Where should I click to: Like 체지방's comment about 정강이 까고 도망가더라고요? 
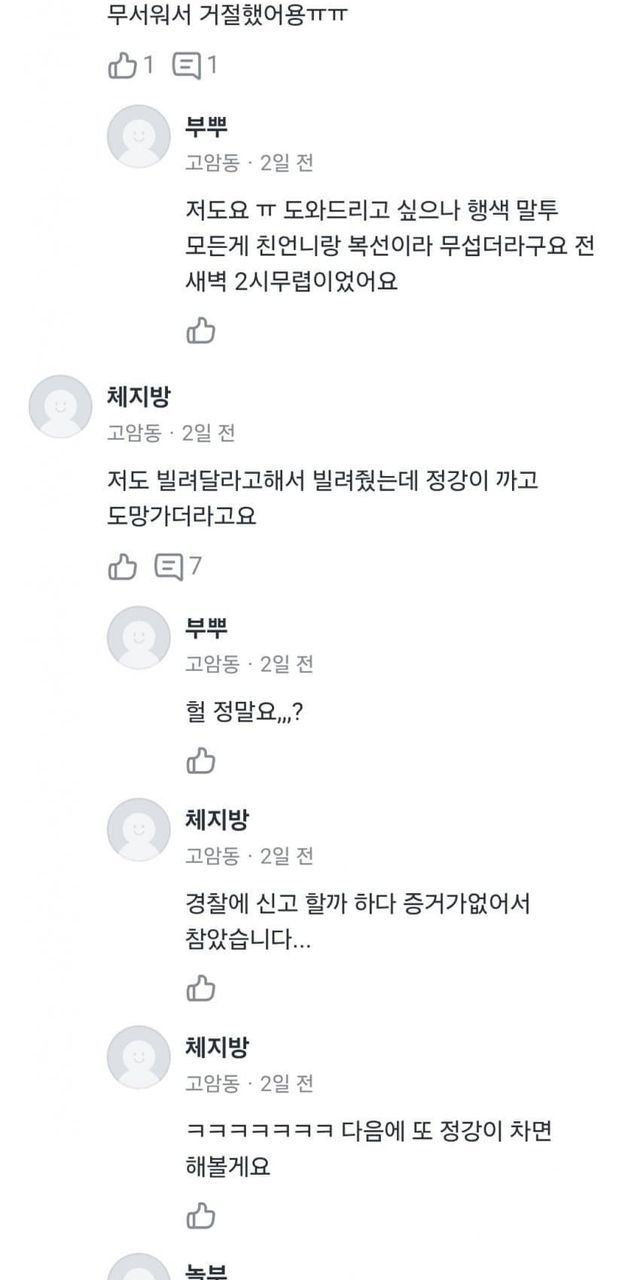pos(122,567)
